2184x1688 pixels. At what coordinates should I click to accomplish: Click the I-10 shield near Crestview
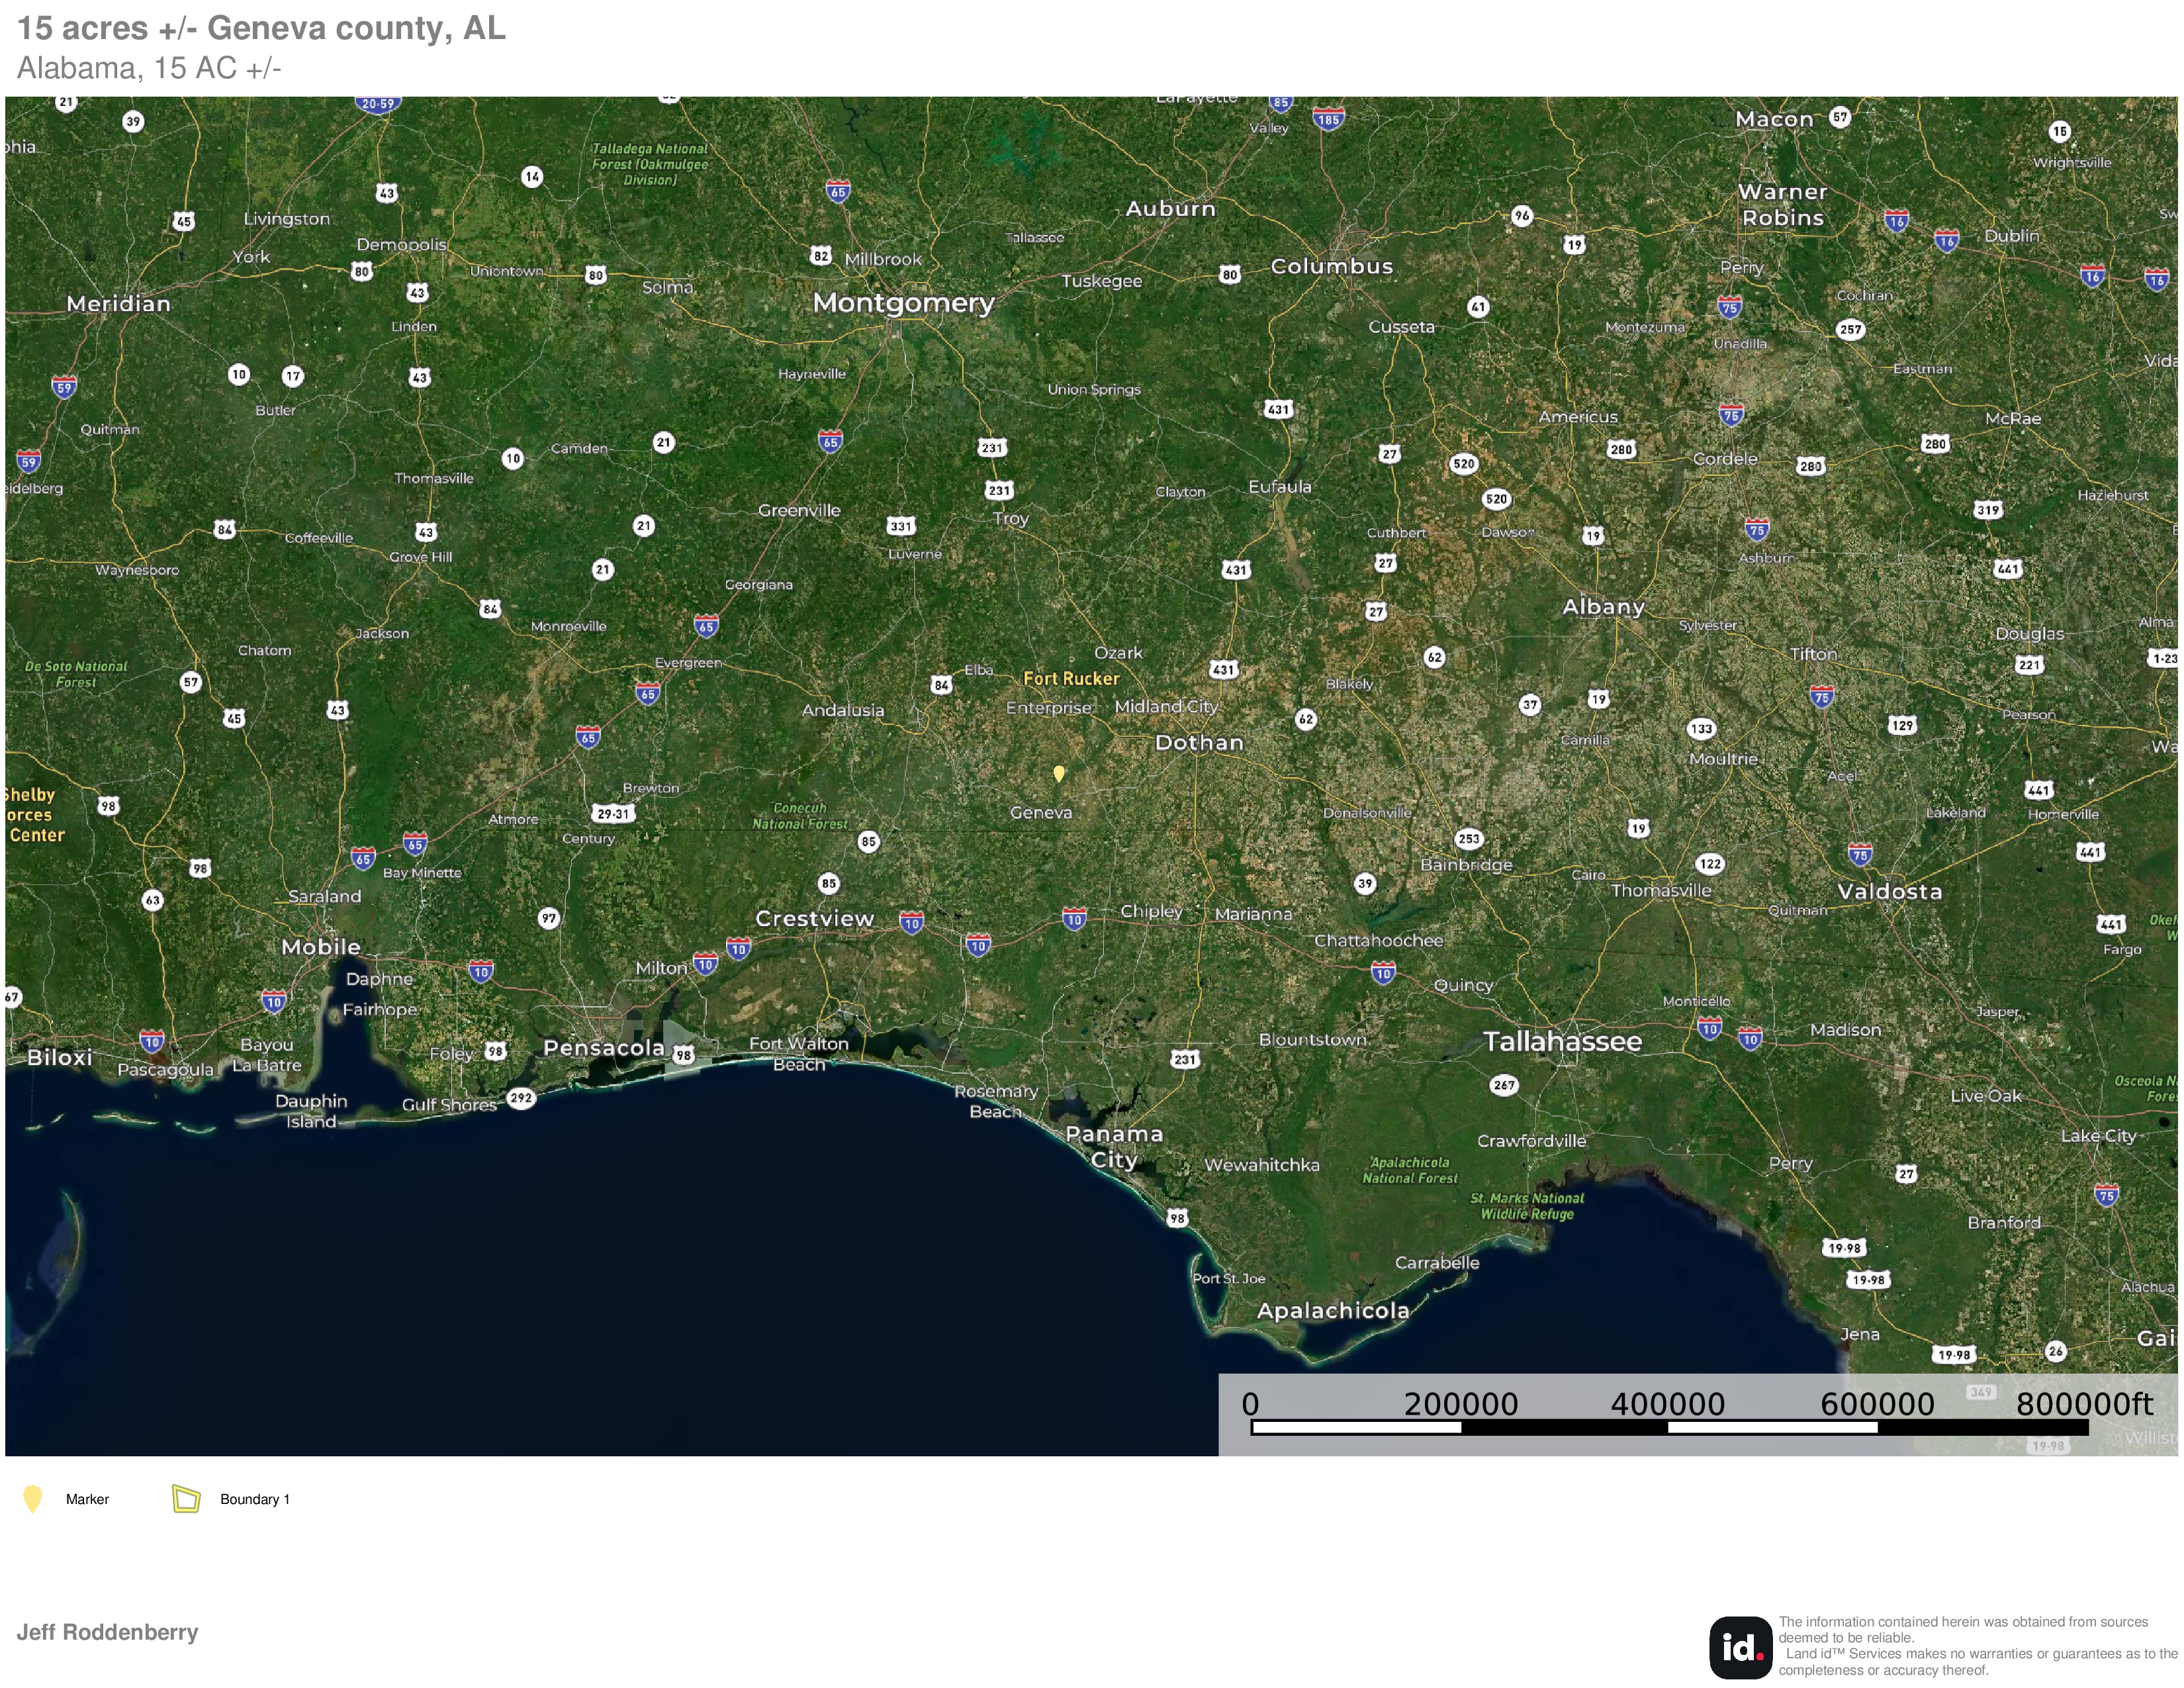click(x=911, y=923)
